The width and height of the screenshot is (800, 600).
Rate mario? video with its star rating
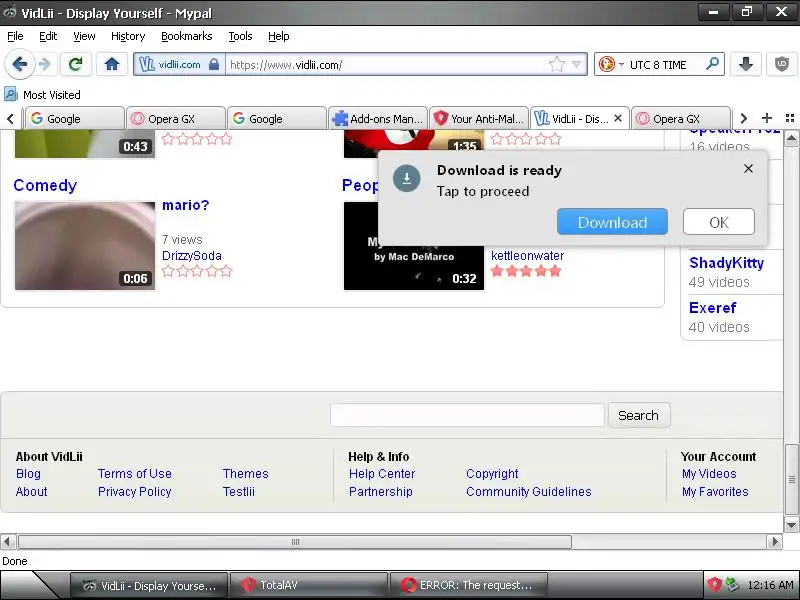197,271
